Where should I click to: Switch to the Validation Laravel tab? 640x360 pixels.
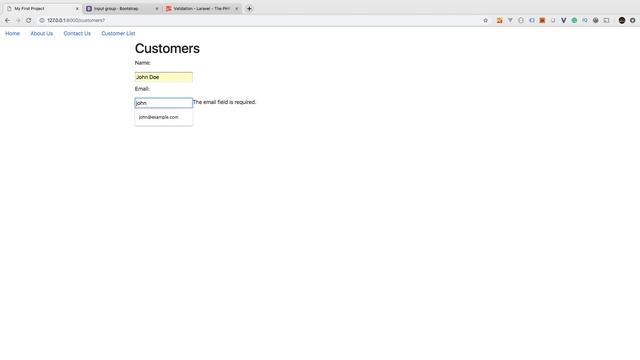pos(202,9)
